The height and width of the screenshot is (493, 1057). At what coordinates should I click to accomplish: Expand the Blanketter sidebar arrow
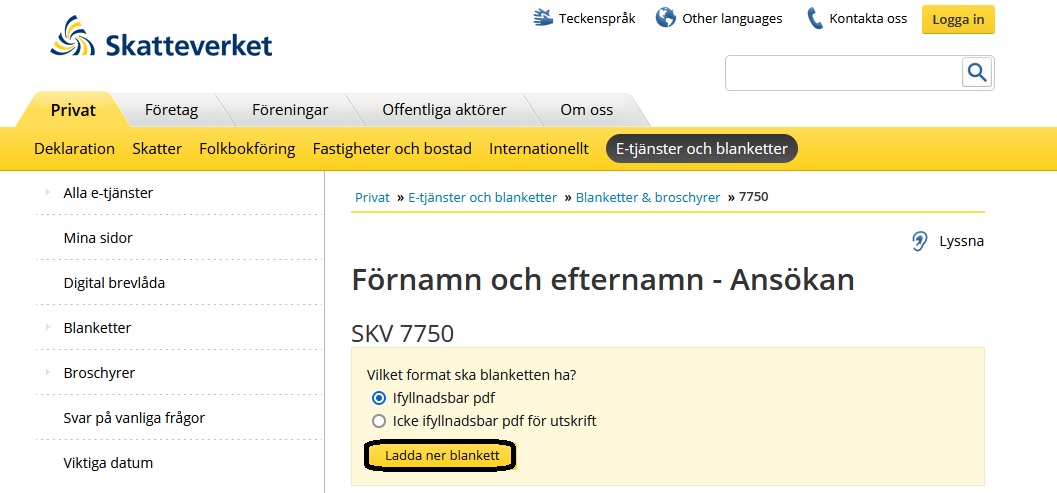point(47,327)
